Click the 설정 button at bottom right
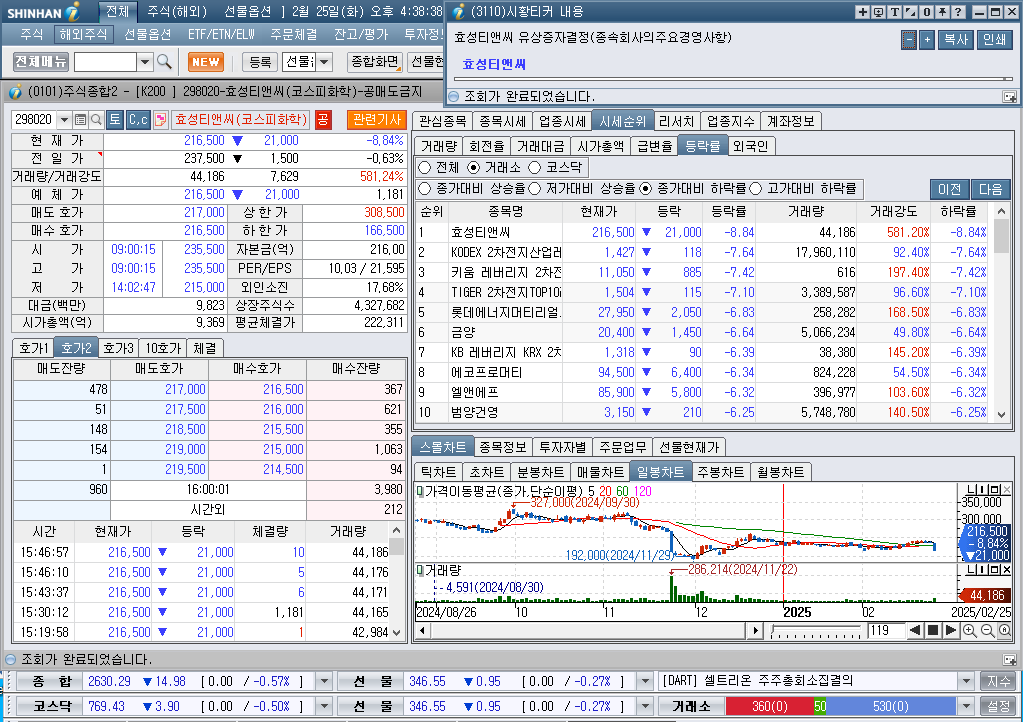The height and width of the screenshot is (722, 1023). 998,706
